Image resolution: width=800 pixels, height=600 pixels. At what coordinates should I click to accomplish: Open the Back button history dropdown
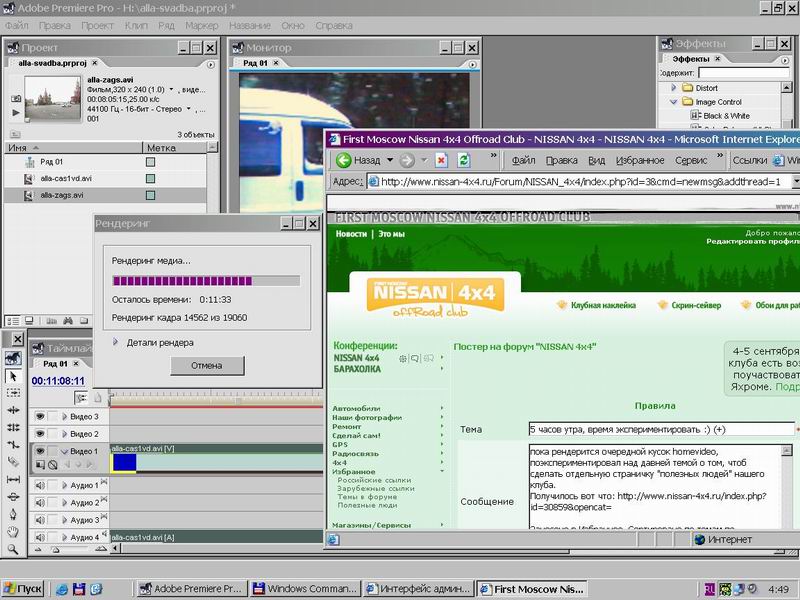point(390,160)
